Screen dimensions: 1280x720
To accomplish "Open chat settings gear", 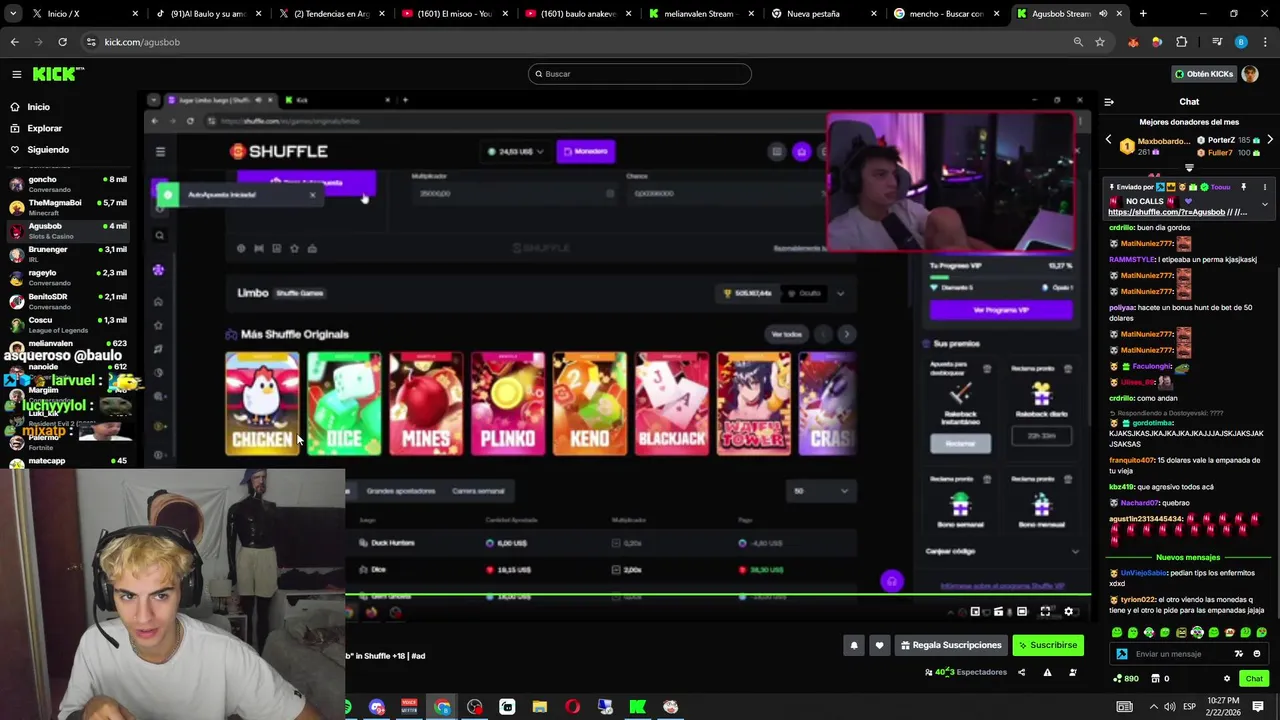I will [x=1227, y=679].
